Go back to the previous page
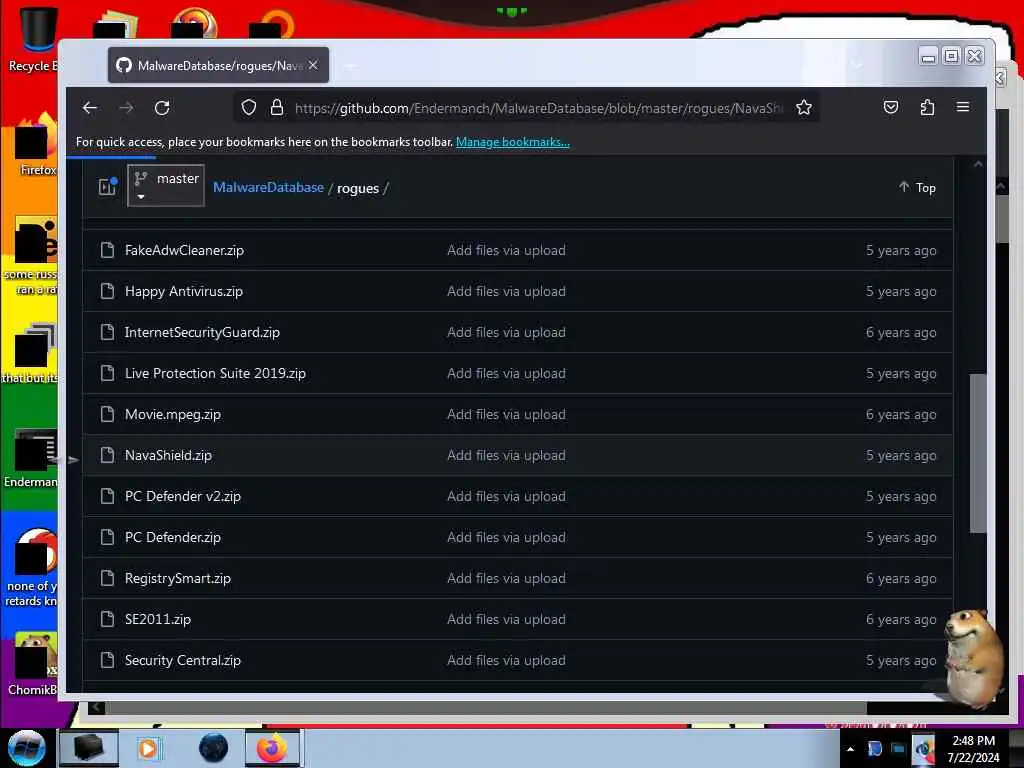This screenshot has width=1024, height=768. (x=90, y=108)
